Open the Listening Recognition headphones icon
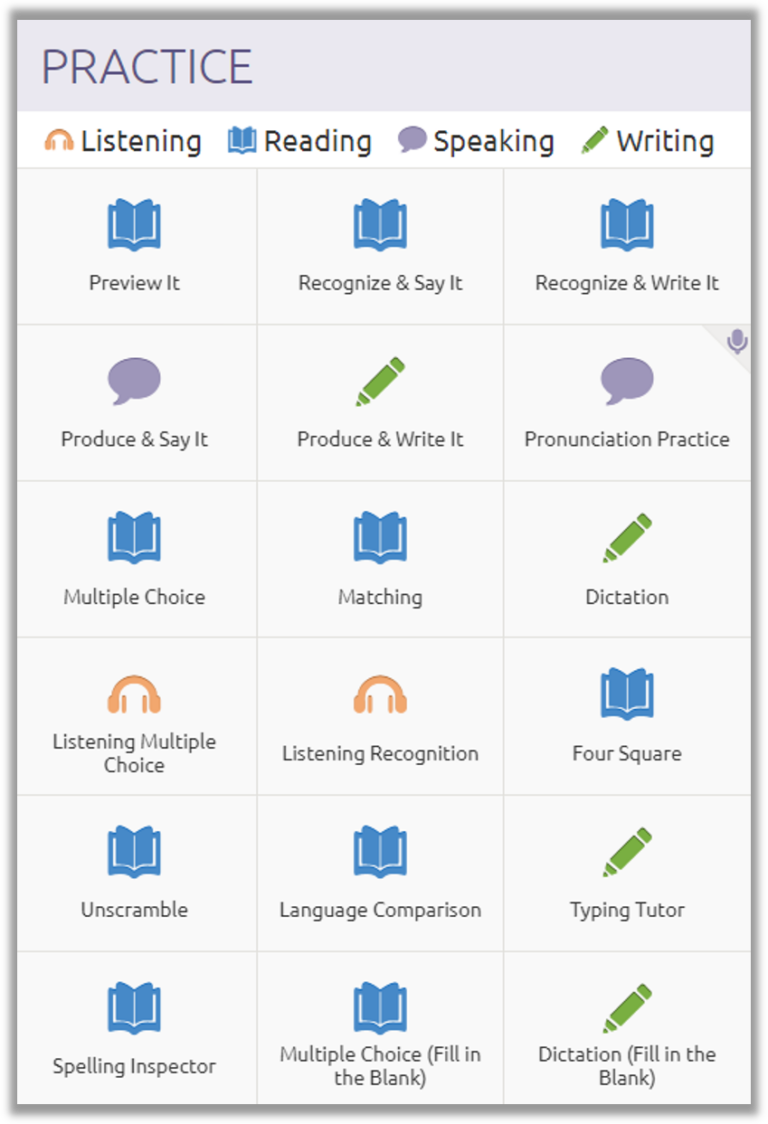This screenshot has width=768, height=1124. 380,693
